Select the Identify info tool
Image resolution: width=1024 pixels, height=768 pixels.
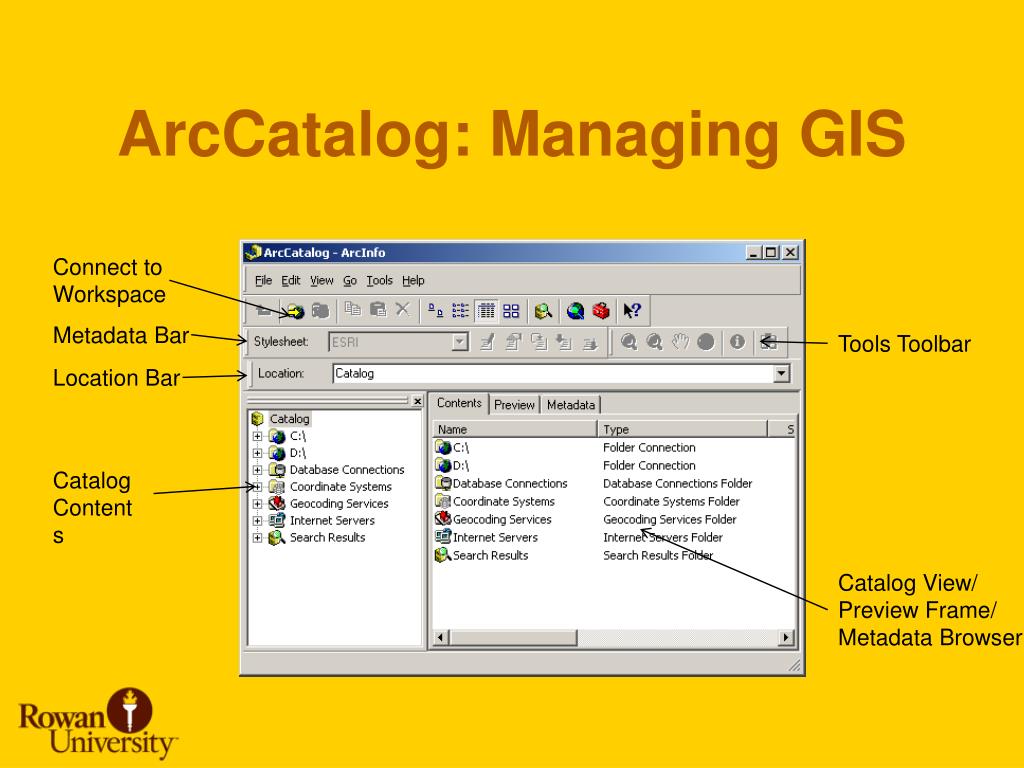(x=737, y=342)
